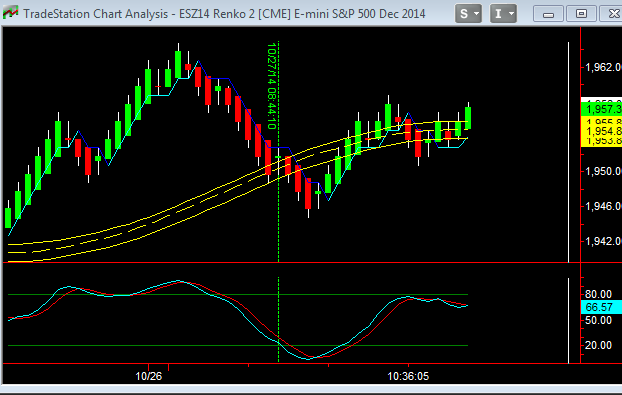Click the topmost green bar at chart peak
Screen dimensions: 622x395
[x=178, y=64]
